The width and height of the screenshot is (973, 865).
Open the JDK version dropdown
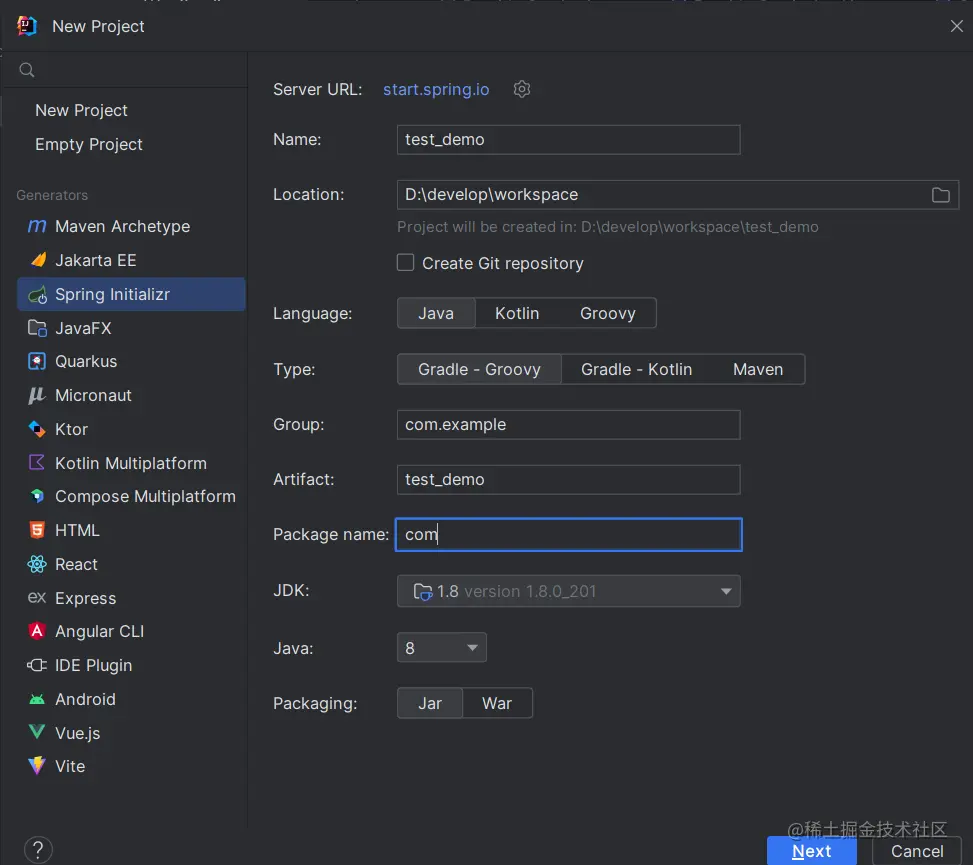pos(568,591)
